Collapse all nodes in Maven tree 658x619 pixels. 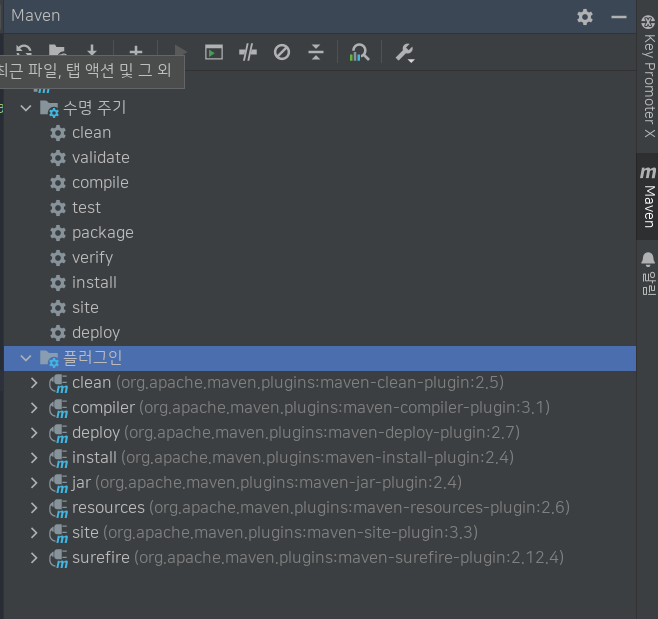(316, 52)
